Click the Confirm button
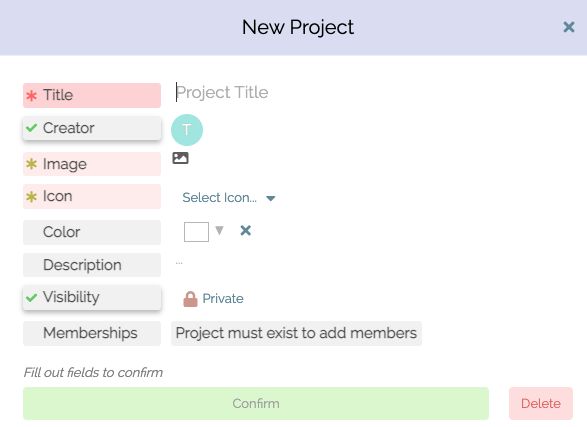 [256, 403]
